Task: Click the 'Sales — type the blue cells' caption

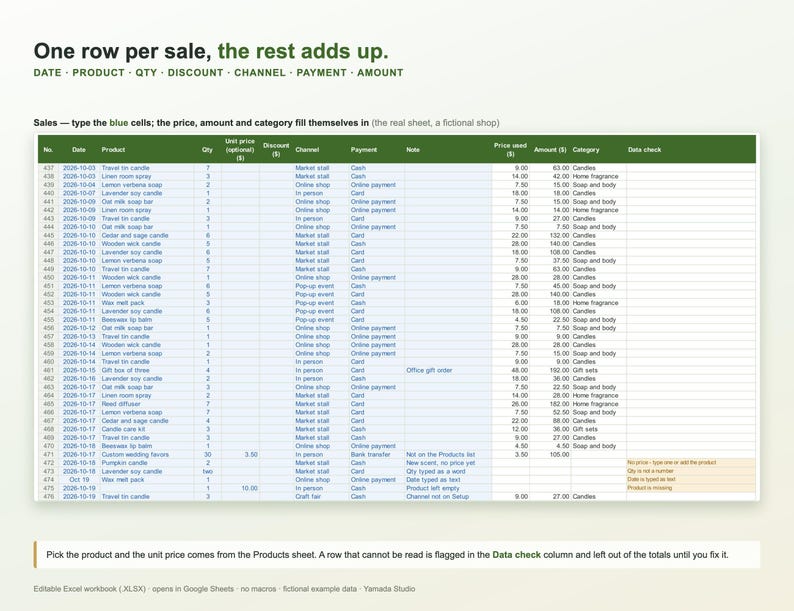Action: (266, 123)
